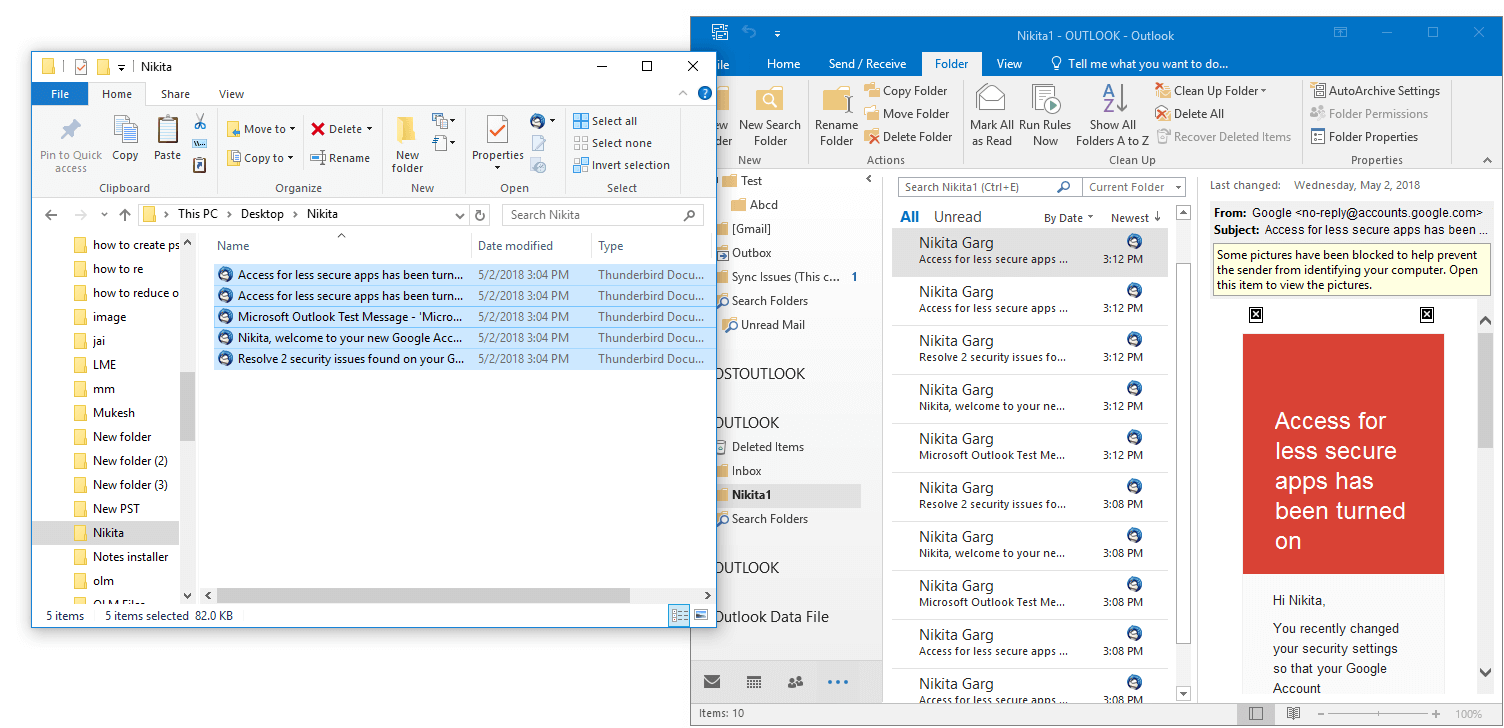Screen dimensions: 1504x728
Task: Click the Explorer Help question mark icon
Action: coord(704,94)
